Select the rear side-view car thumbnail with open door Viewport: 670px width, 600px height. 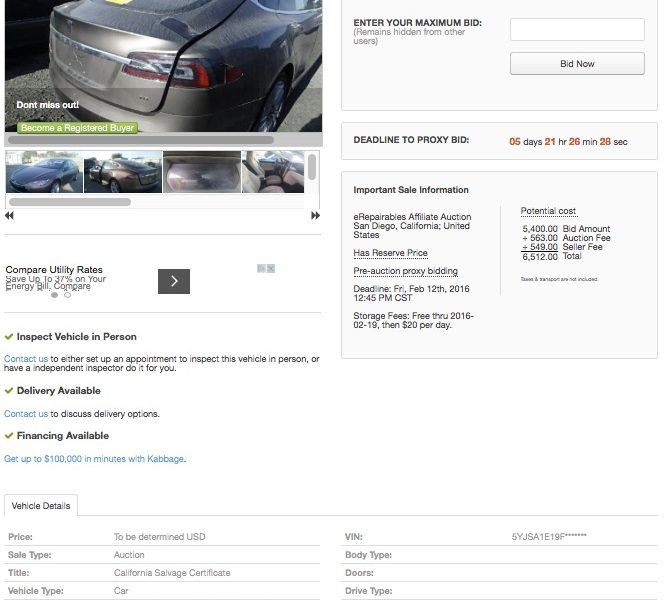123,172
